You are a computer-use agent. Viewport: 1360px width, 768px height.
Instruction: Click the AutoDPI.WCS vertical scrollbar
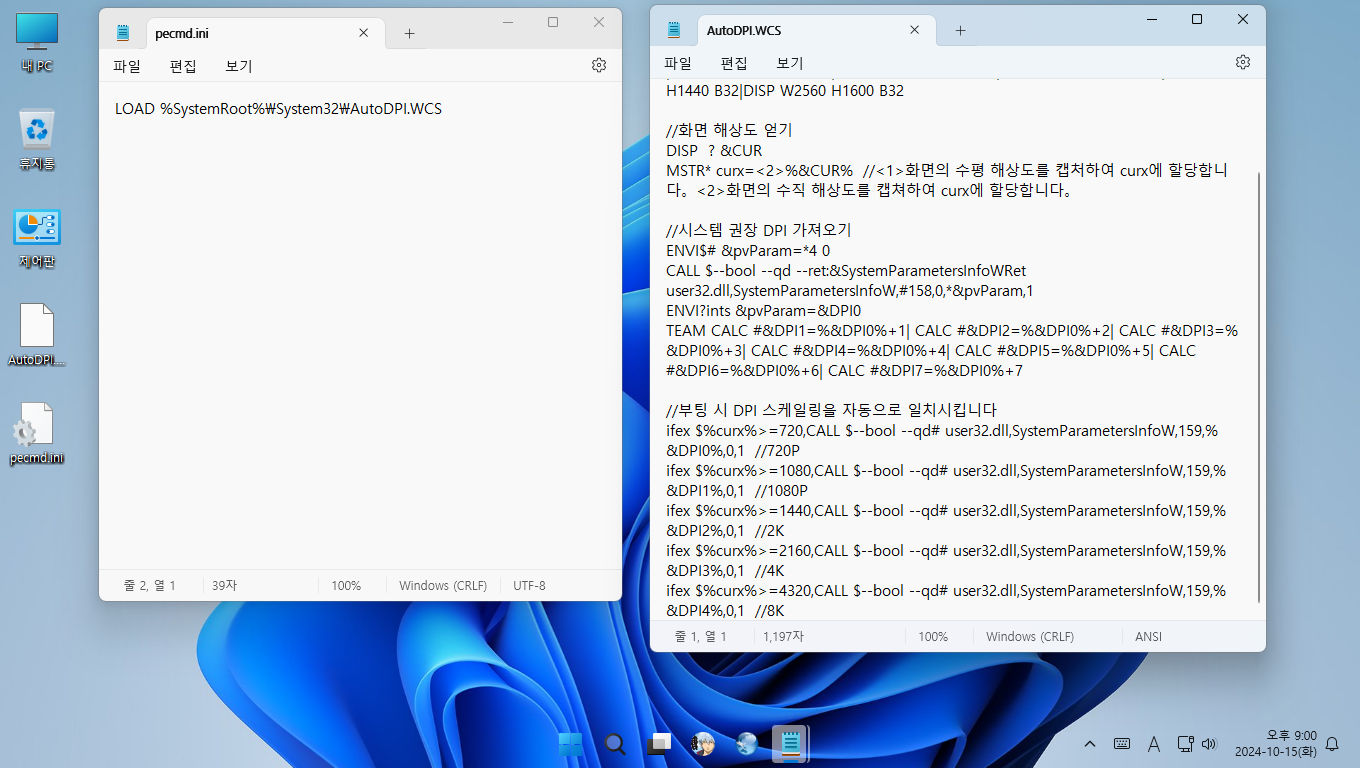click(1259, 388)
